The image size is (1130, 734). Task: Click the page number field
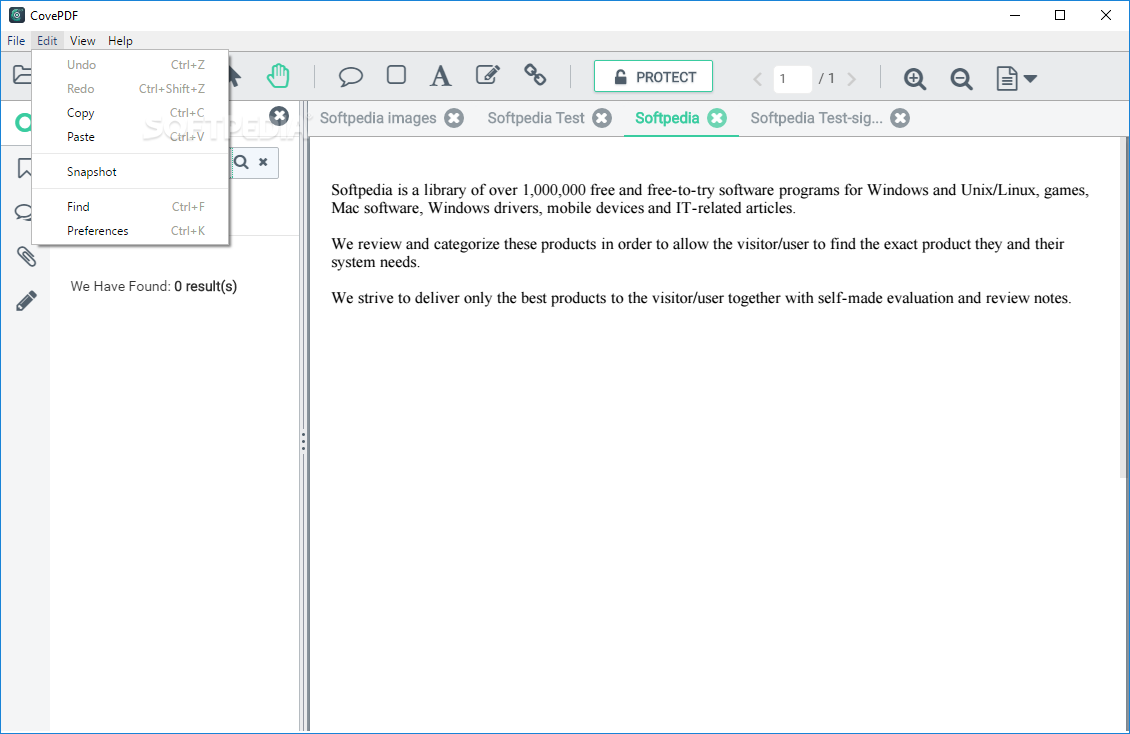(792, 79)
